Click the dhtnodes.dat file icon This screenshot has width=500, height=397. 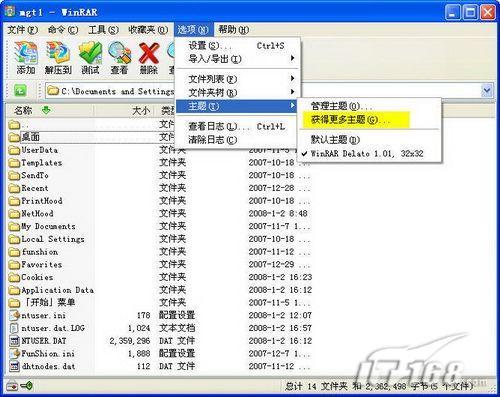14,366
